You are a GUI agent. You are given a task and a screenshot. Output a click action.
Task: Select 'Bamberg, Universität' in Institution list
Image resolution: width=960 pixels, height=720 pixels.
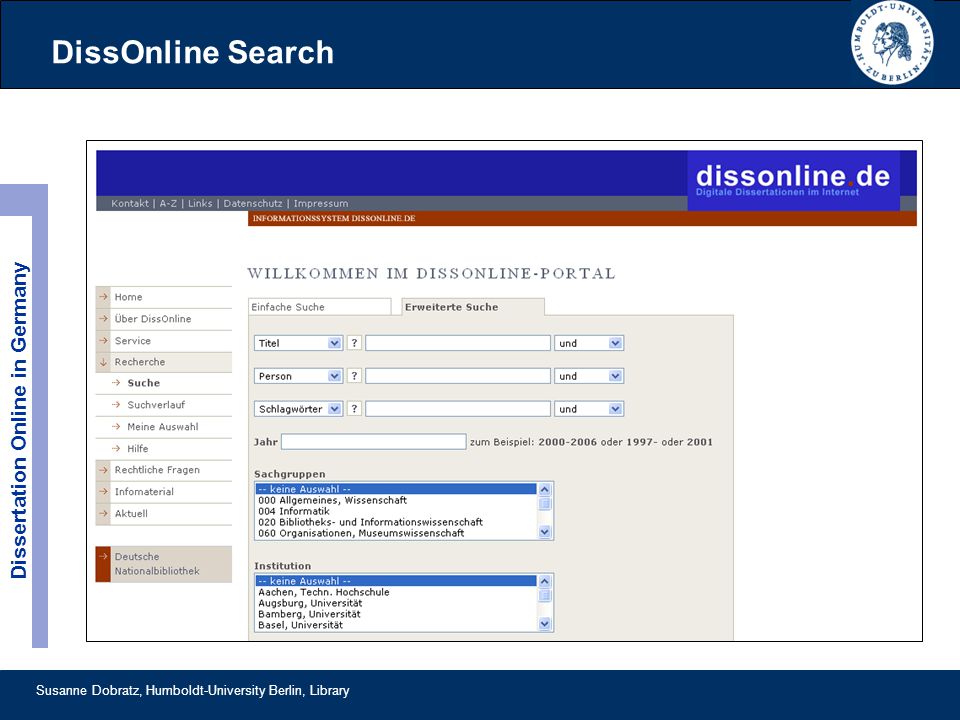tap(396, 614)
